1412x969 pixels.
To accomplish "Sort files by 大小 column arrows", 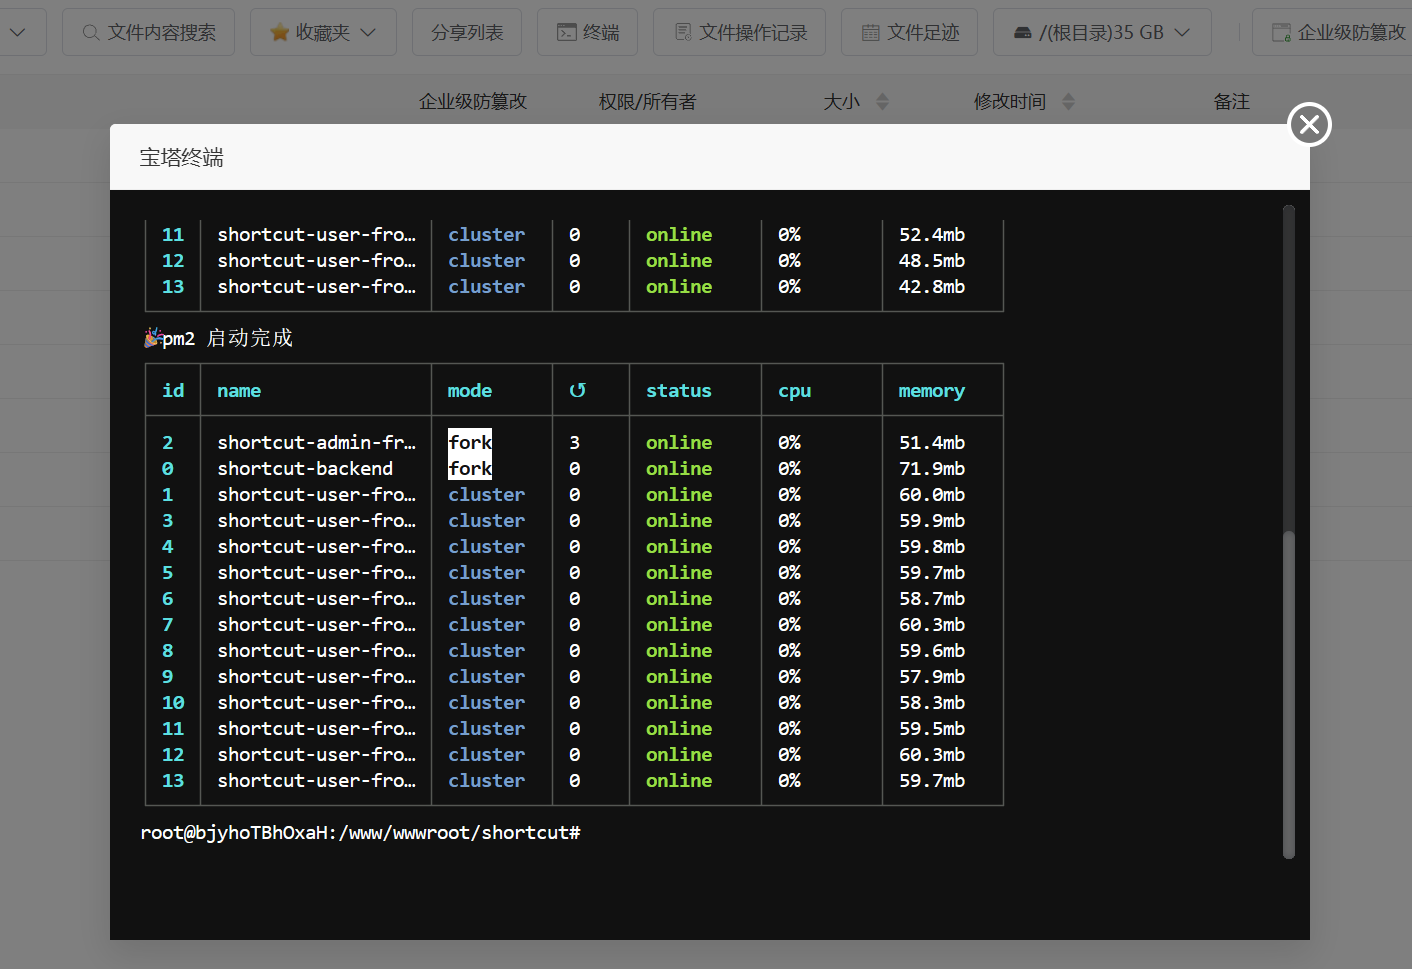I will (x=882, y=101).
